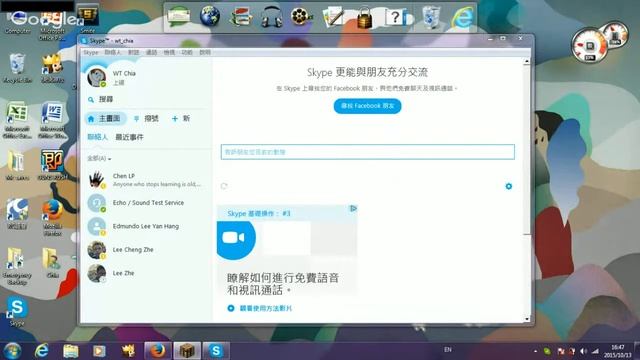640x360 pixels.
Task: Open the film reel icon in top dock
Action: (302, 17)
